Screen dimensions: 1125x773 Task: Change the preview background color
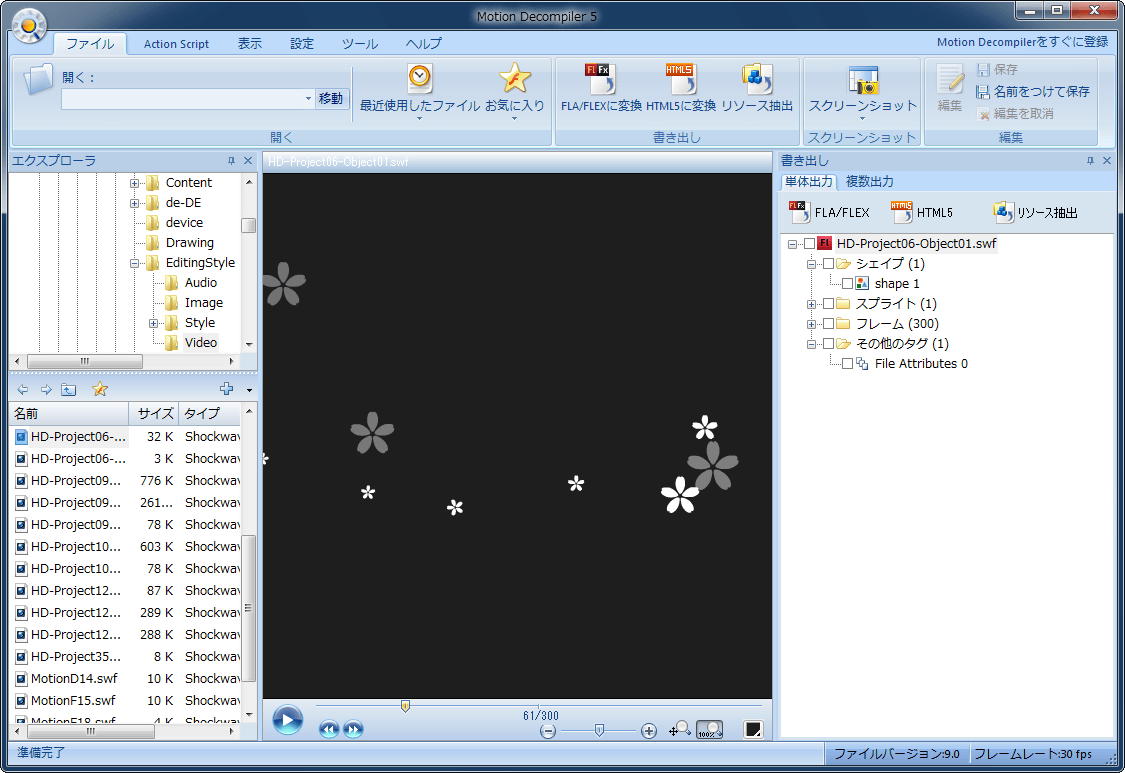753,729
